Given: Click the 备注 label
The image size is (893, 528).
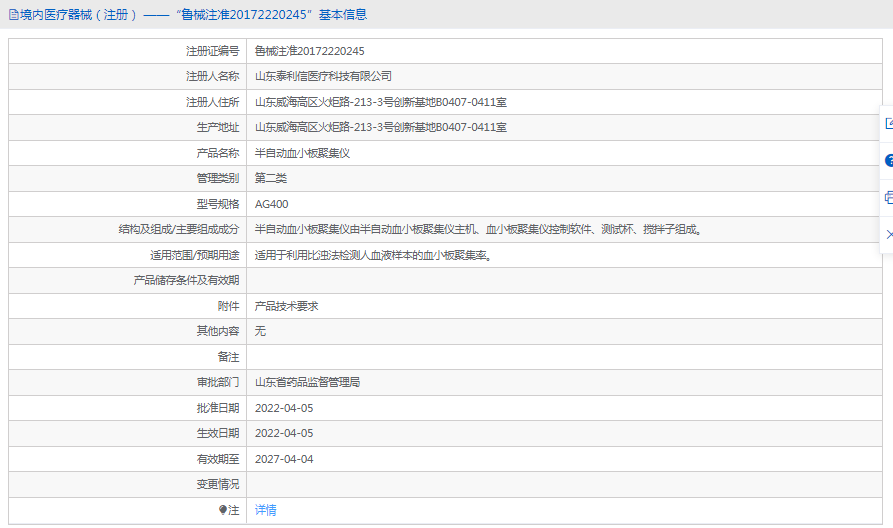Looking at the screenshot, I should (x=228, y=357).
